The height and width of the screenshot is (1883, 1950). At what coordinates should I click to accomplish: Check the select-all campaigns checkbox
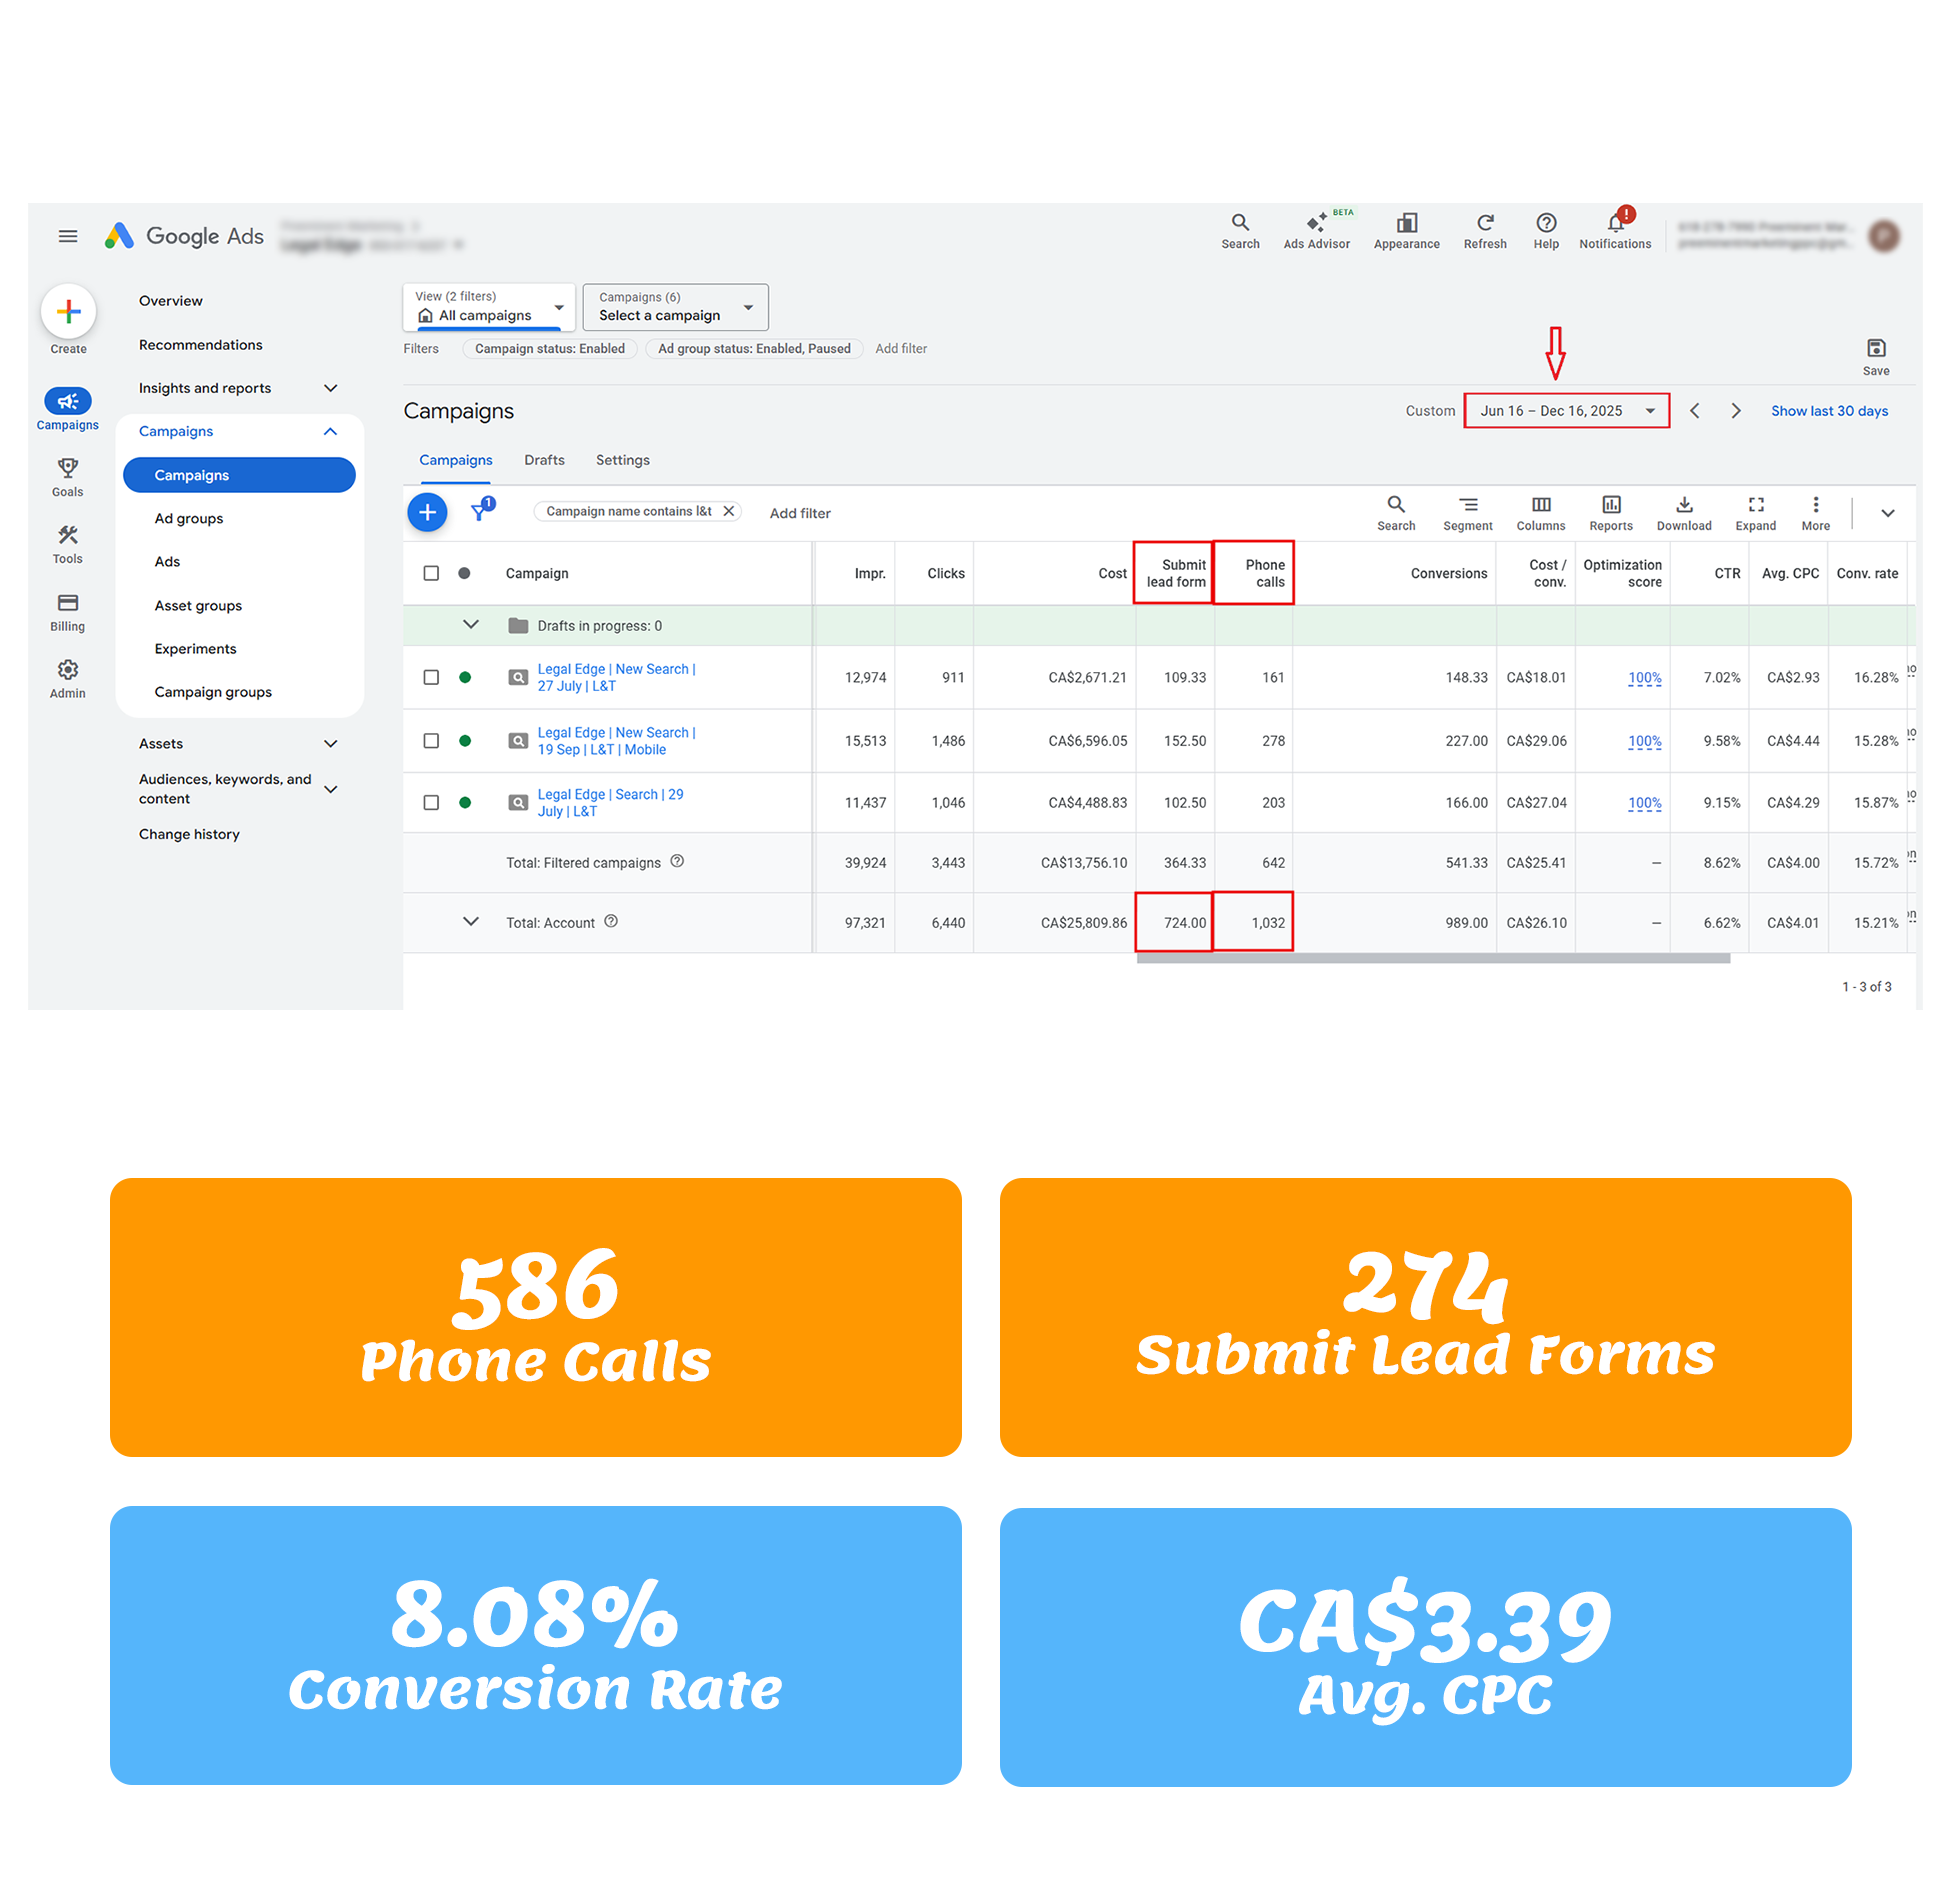click(431, 573)
